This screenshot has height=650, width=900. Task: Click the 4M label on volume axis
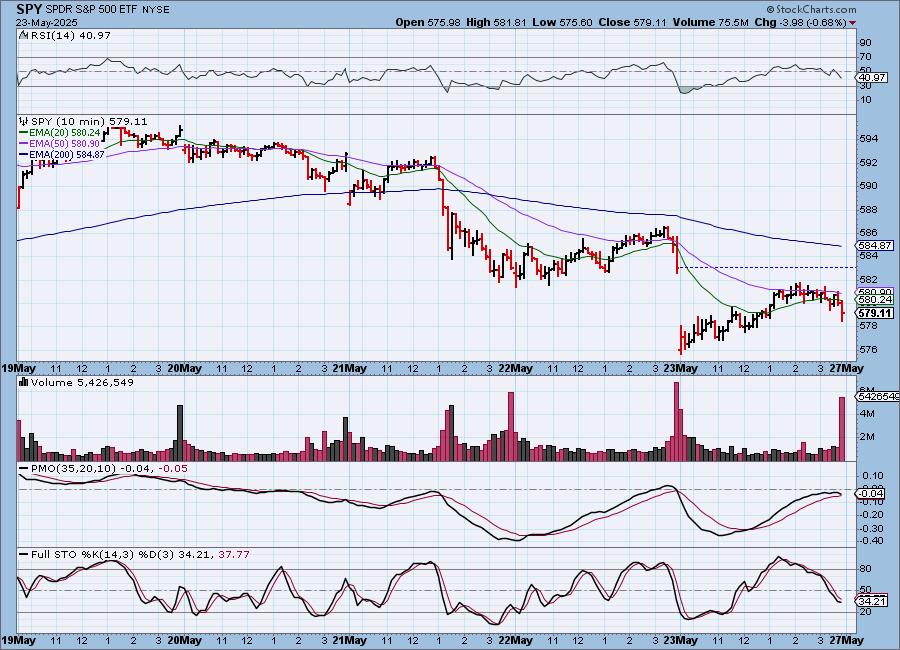(x=867, y=413)
